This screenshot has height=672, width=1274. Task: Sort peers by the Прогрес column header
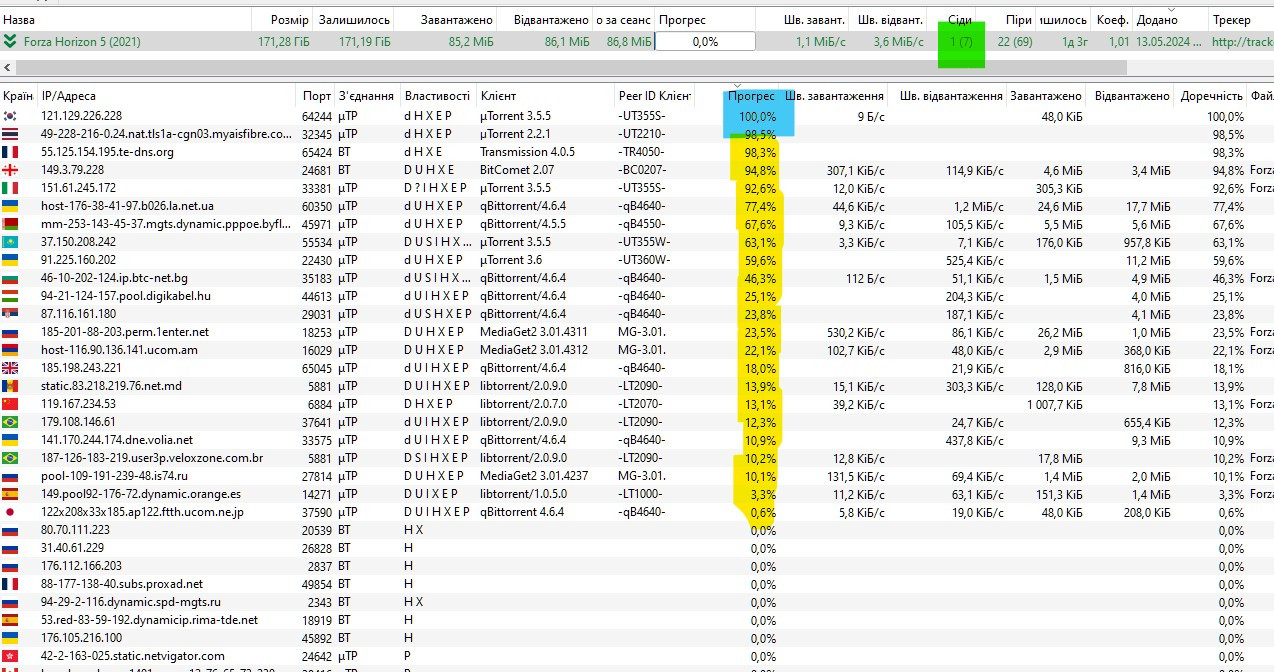[750, 96]
